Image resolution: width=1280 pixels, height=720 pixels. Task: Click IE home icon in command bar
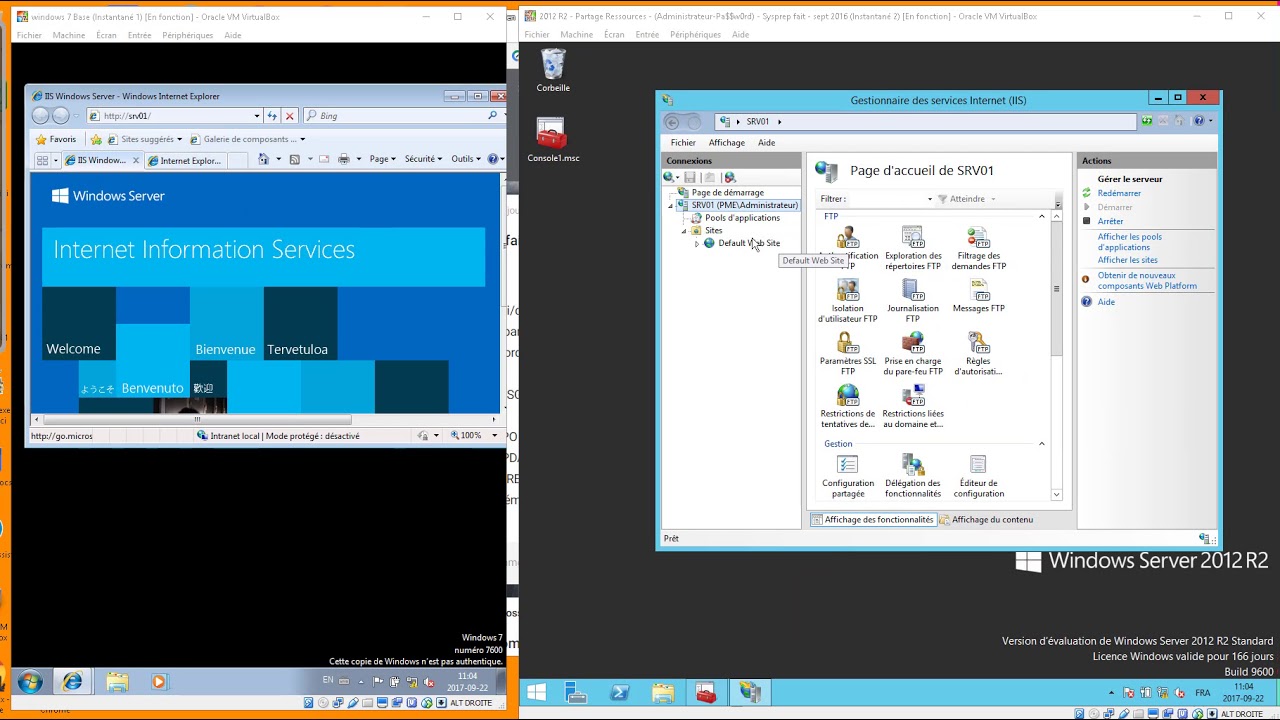(x=264, y=159)
